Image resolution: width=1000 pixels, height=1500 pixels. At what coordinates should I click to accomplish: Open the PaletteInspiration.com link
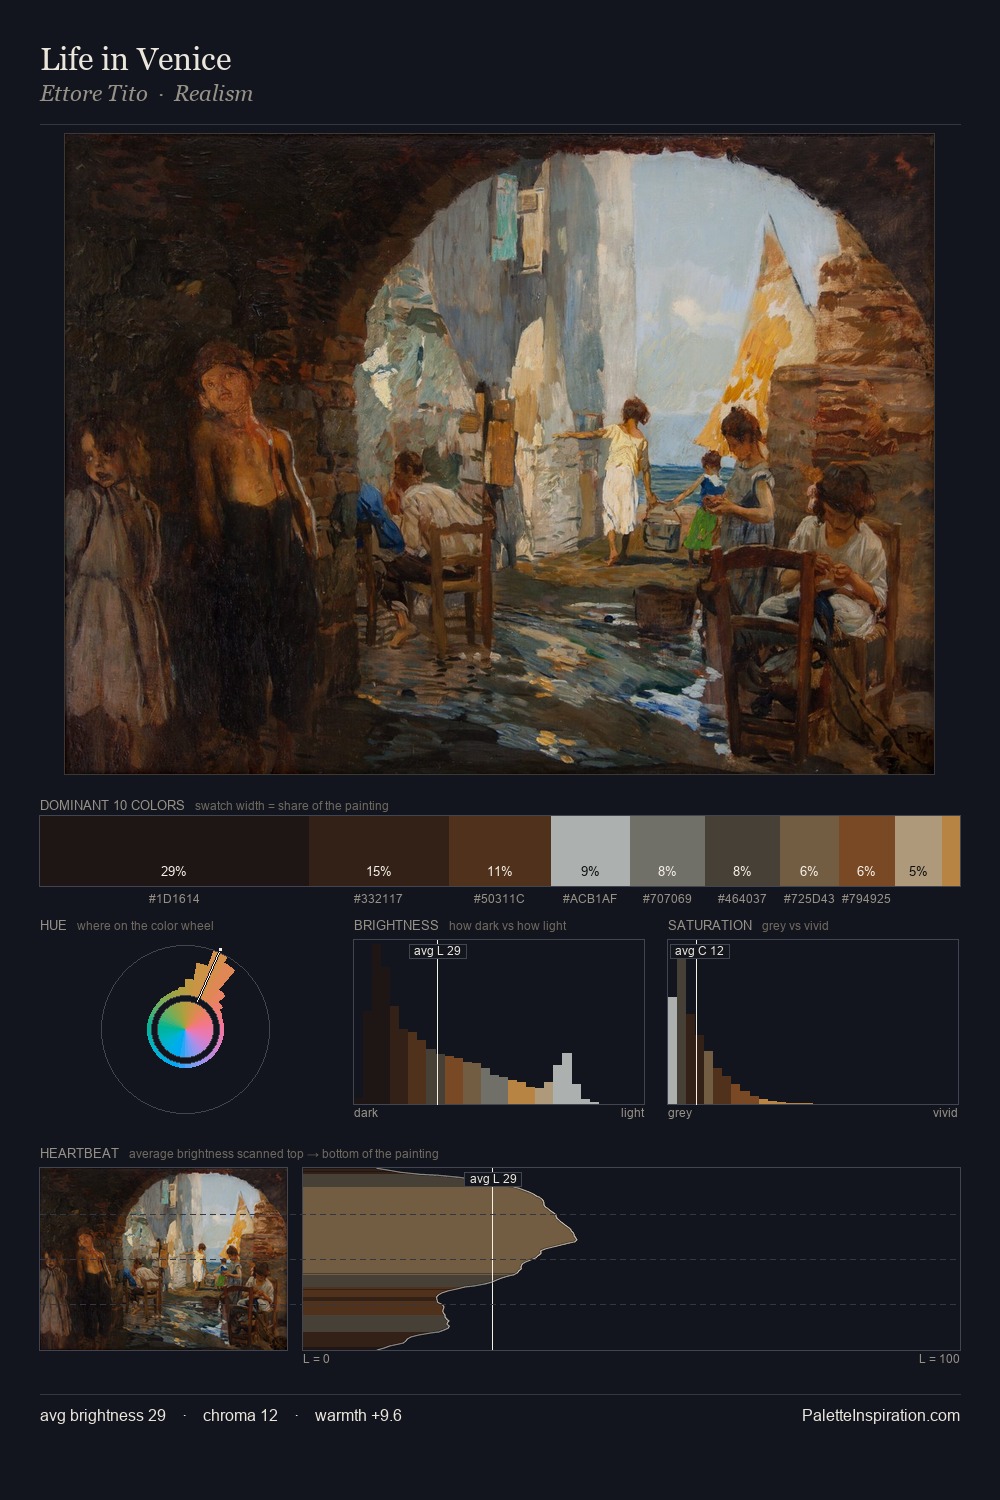881,1415
